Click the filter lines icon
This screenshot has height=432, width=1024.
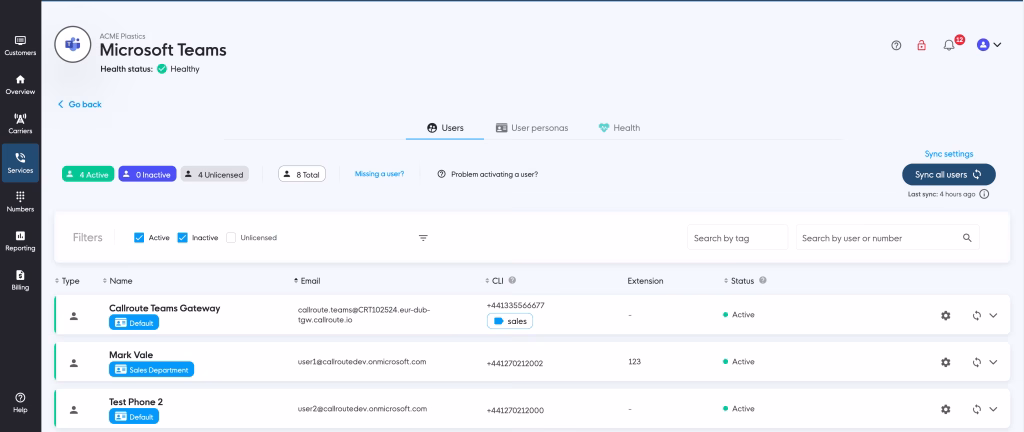(x=423, y=238)
